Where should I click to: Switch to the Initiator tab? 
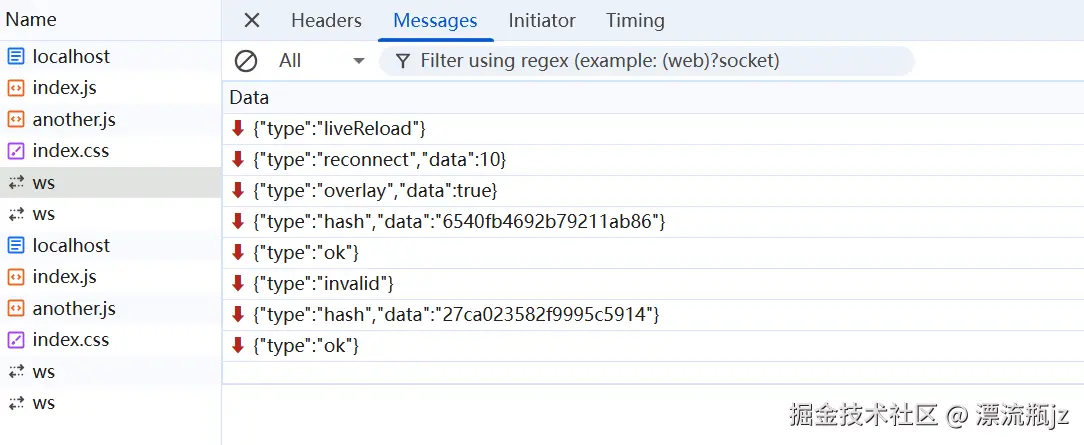click(542, 21)
